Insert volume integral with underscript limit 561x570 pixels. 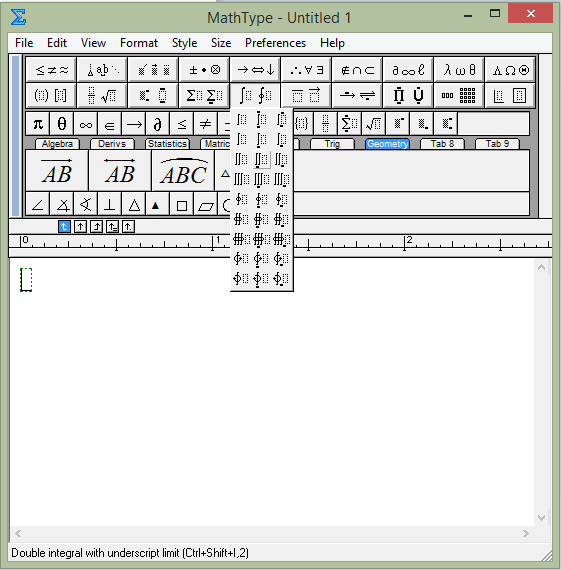pyautogui.click(x=261, y=239)
